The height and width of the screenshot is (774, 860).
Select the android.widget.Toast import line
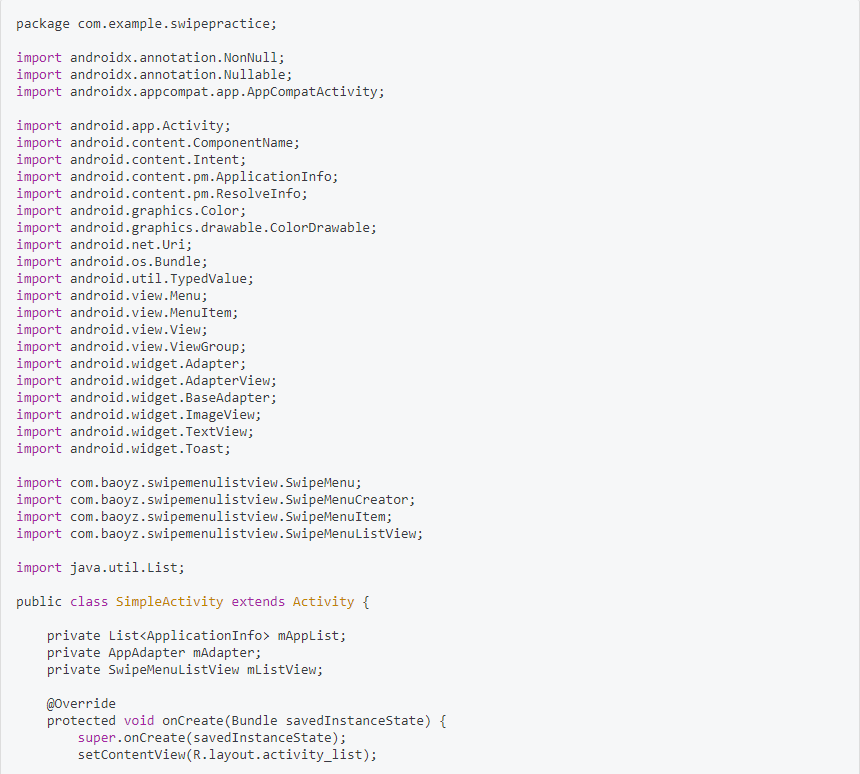coord(123,449)
